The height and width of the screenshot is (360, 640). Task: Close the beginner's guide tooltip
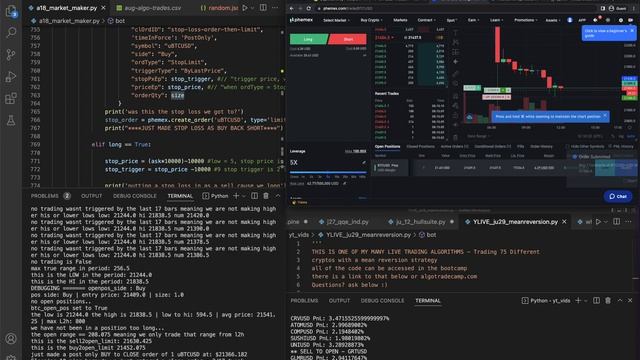(632, 31)
